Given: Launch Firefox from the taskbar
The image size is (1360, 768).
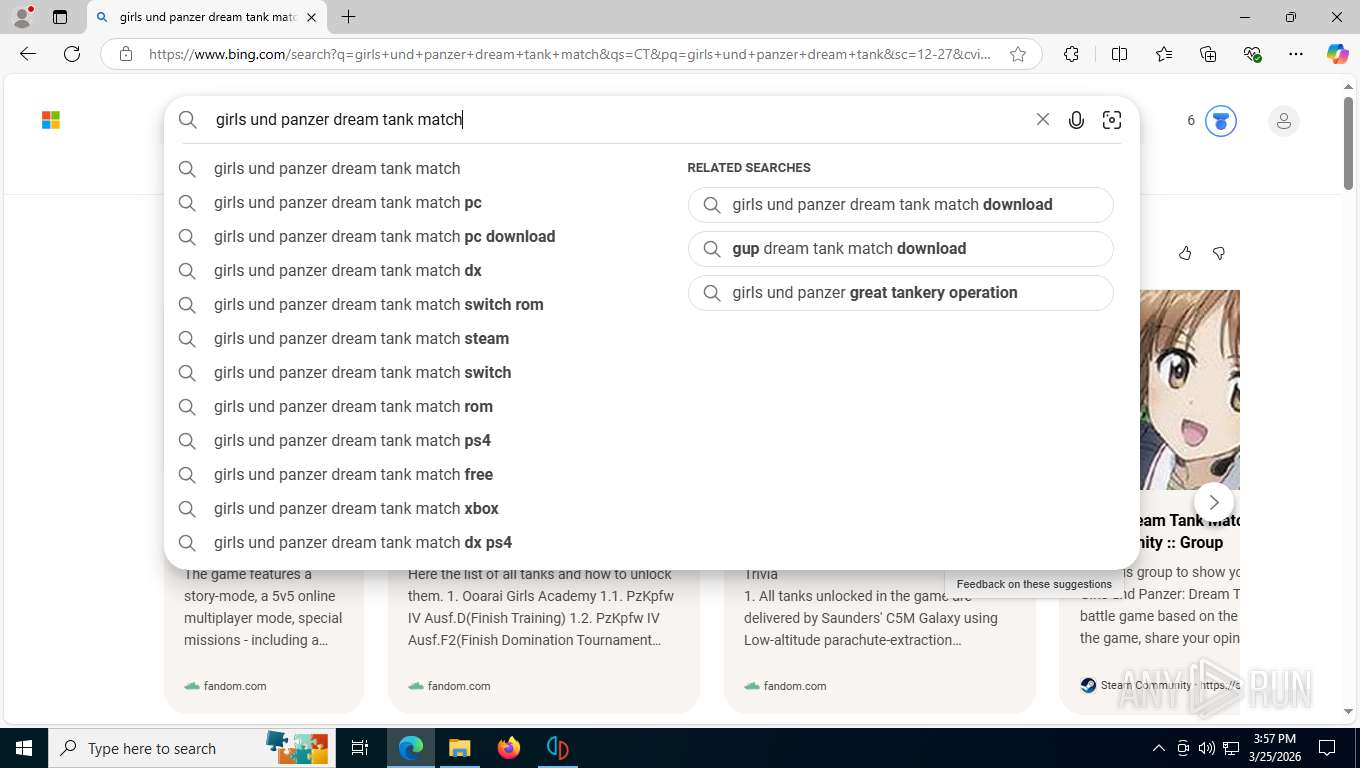Looking at the screenshot, I should 508,748.
